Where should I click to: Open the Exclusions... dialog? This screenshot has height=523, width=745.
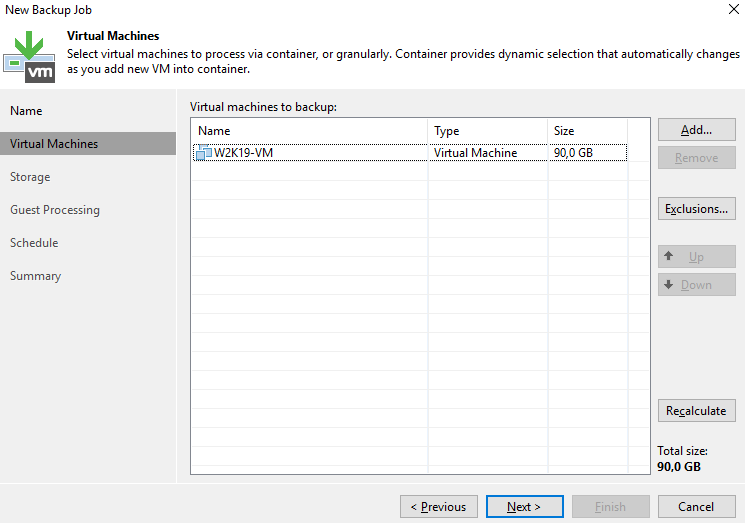coord(697,209)
